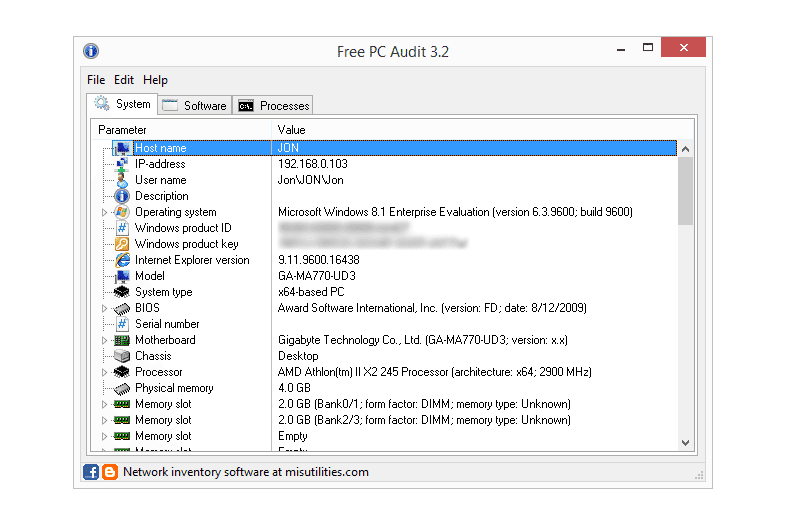The height and width of the screenshot is (524, 786).
Task: Open the Help menu
Action: click(x=155, y=80)
